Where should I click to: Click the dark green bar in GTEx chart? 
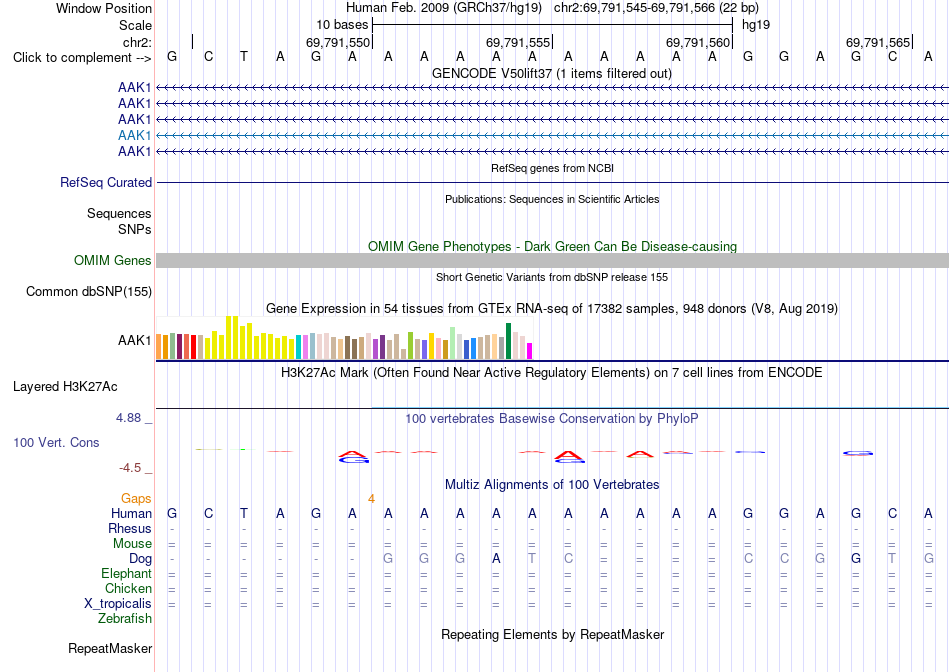(509, 341)
